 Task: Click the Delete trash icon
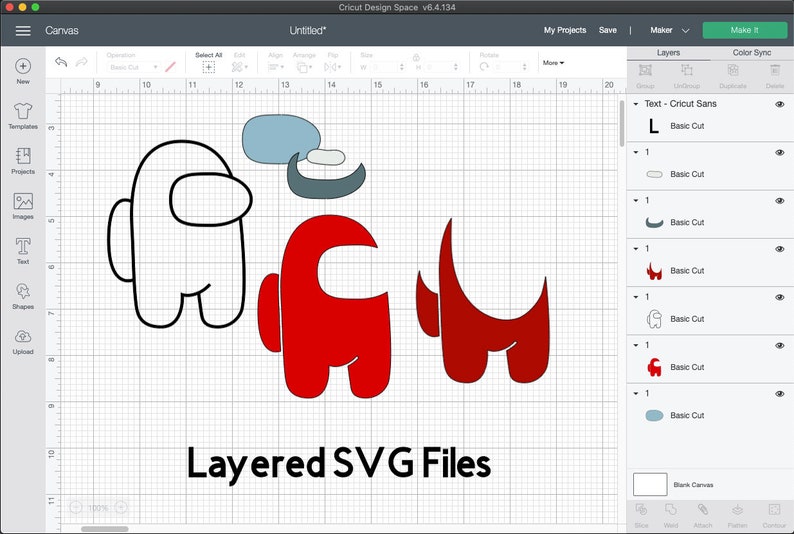tap(775, 70)
